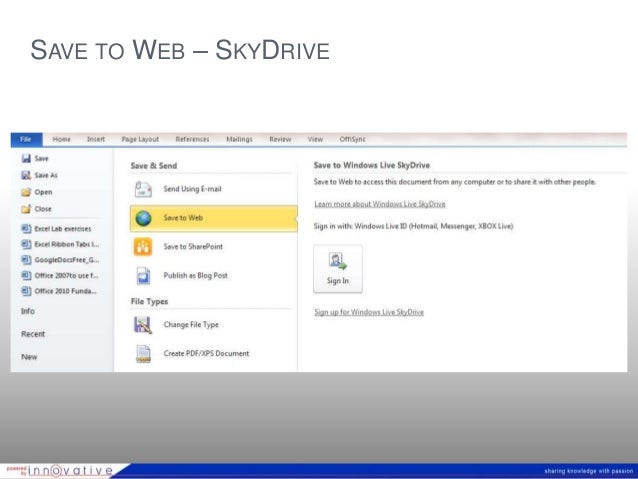Viewport: 638px width, 479px height.
Task: Switch to the View tab
Action: pyautogui.click(x=315, y=139)
